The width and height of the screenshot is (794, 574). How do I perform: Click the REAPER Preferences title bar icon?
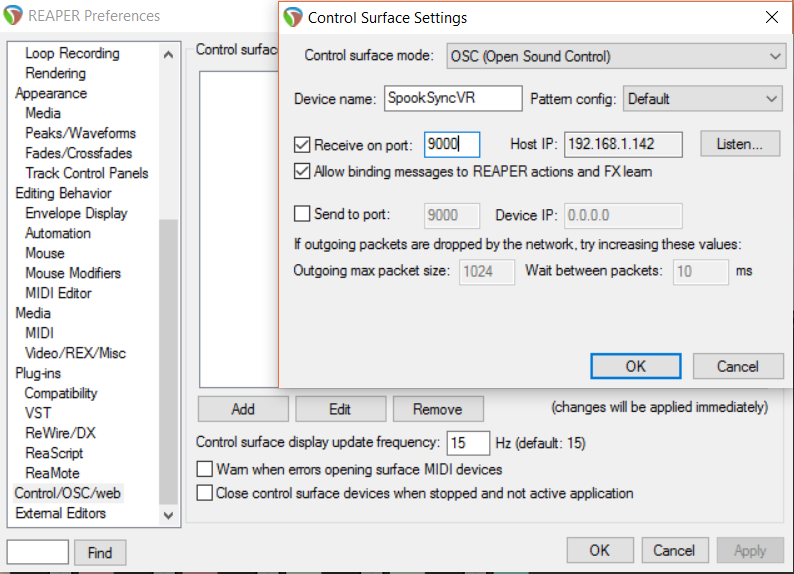[13, 15]
